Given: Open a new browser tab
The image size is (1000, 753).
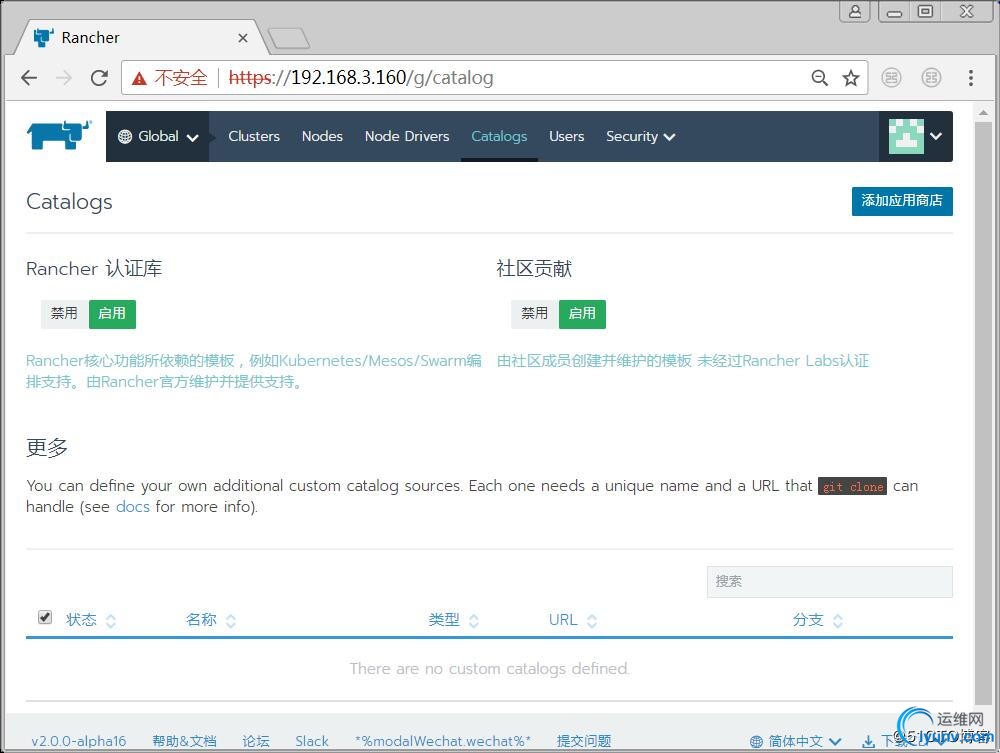Looking at the screenshot, I should pos(289,38).
